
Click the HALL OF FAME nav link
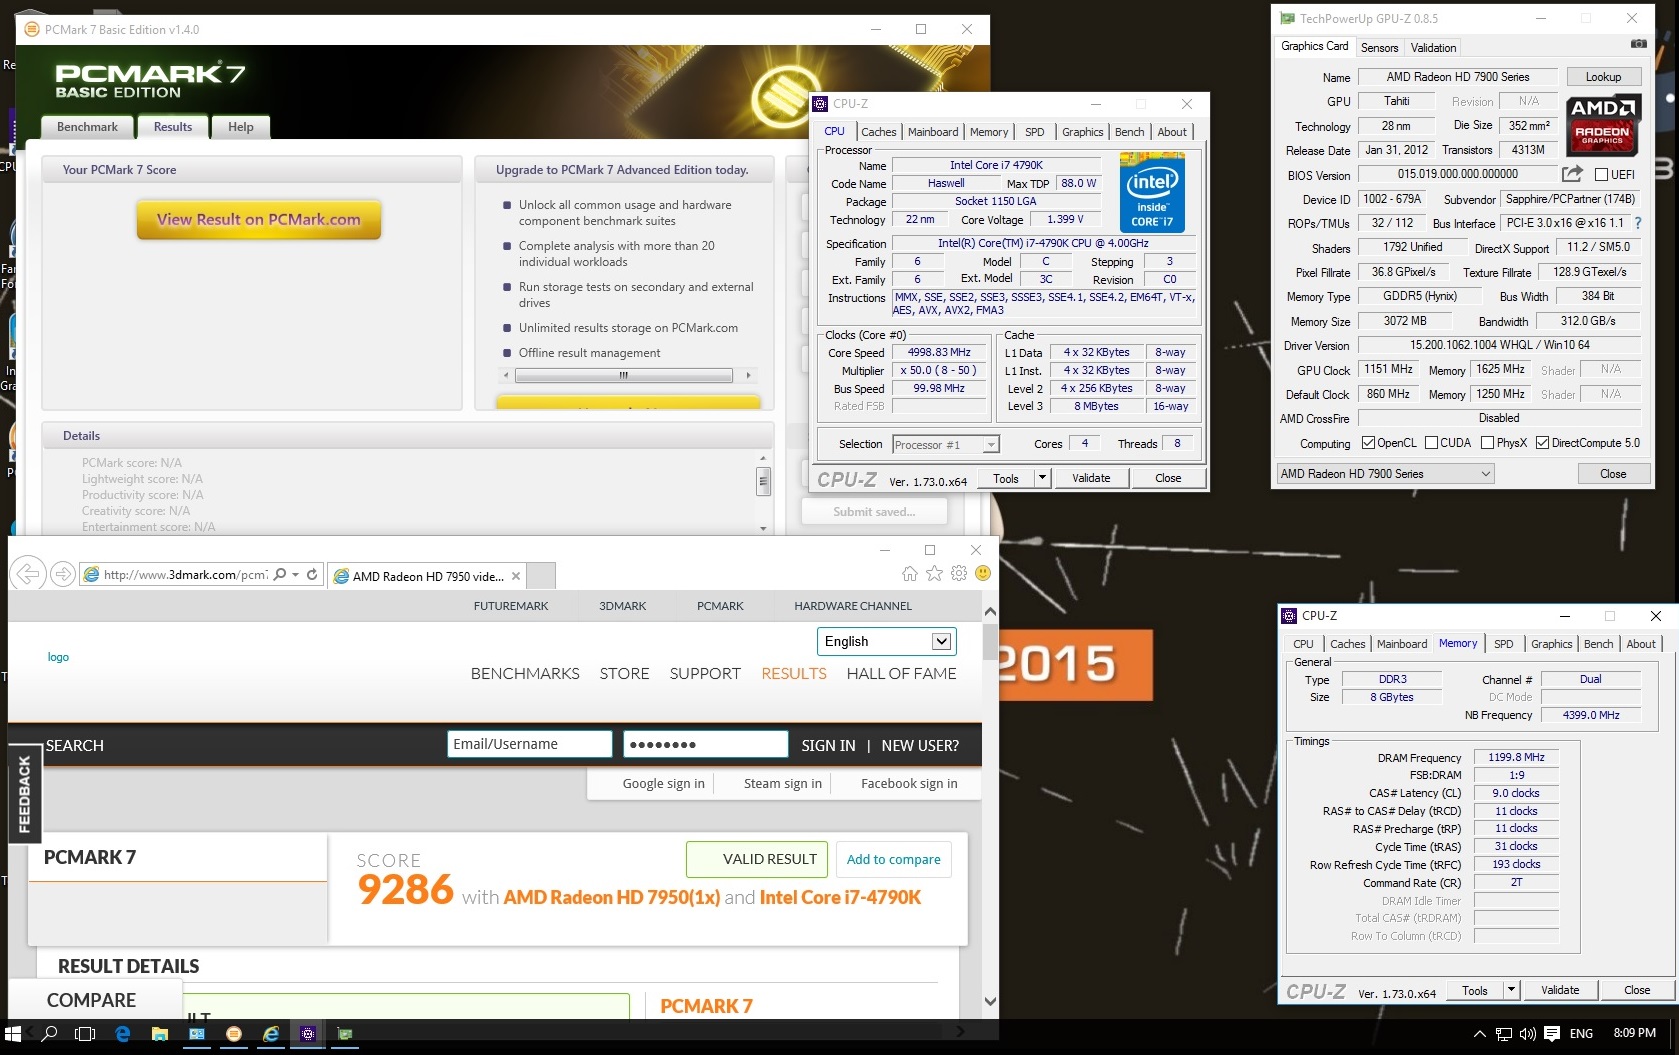(901, 673)
